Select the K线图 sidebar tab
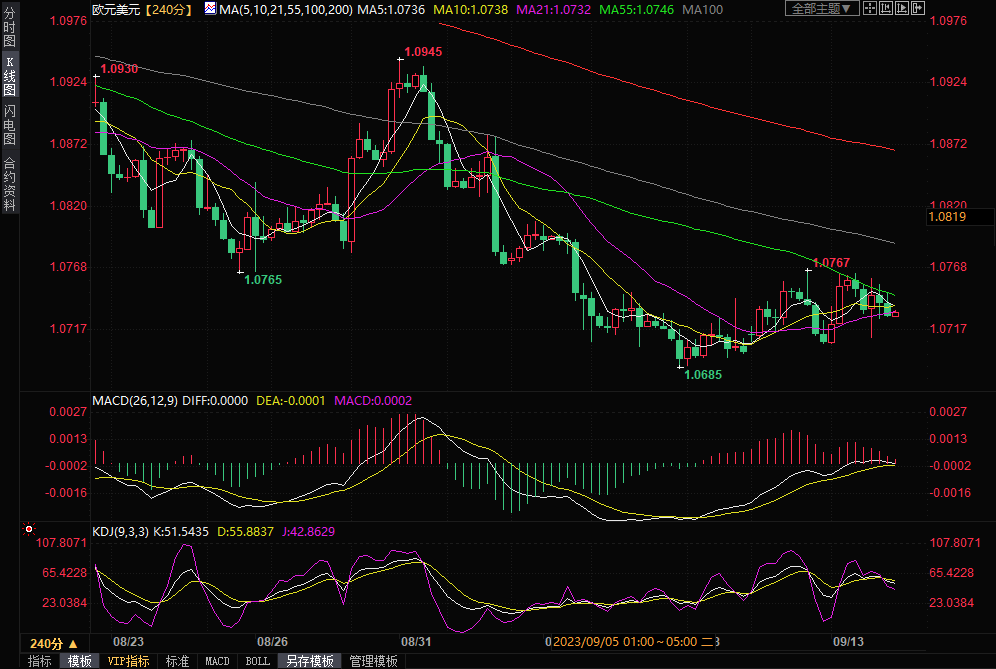Viewport: 996px width, 669px height. [x=10, y=77]
